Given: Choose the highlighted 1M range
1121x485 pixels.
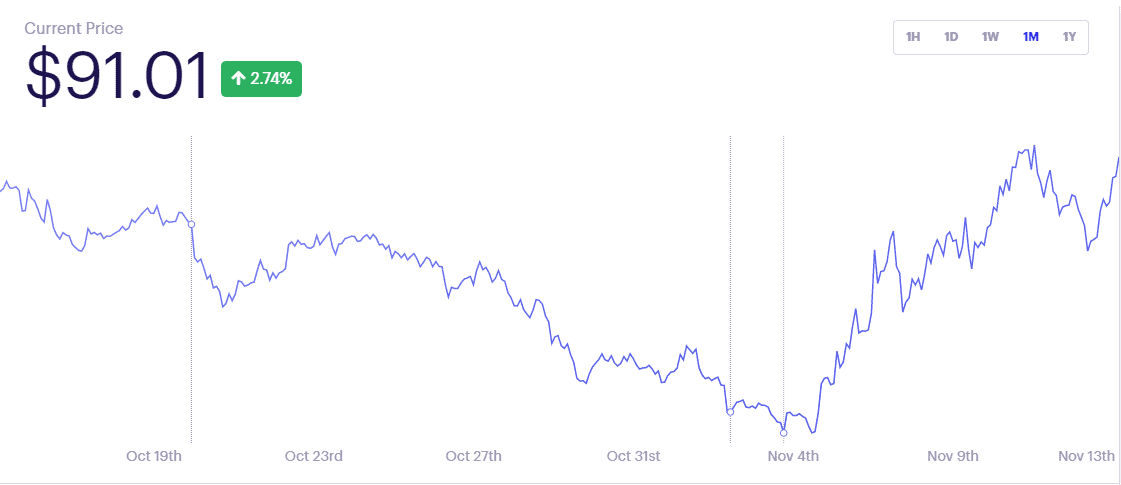Looking at the screenshot, I should click(1030, 37).
